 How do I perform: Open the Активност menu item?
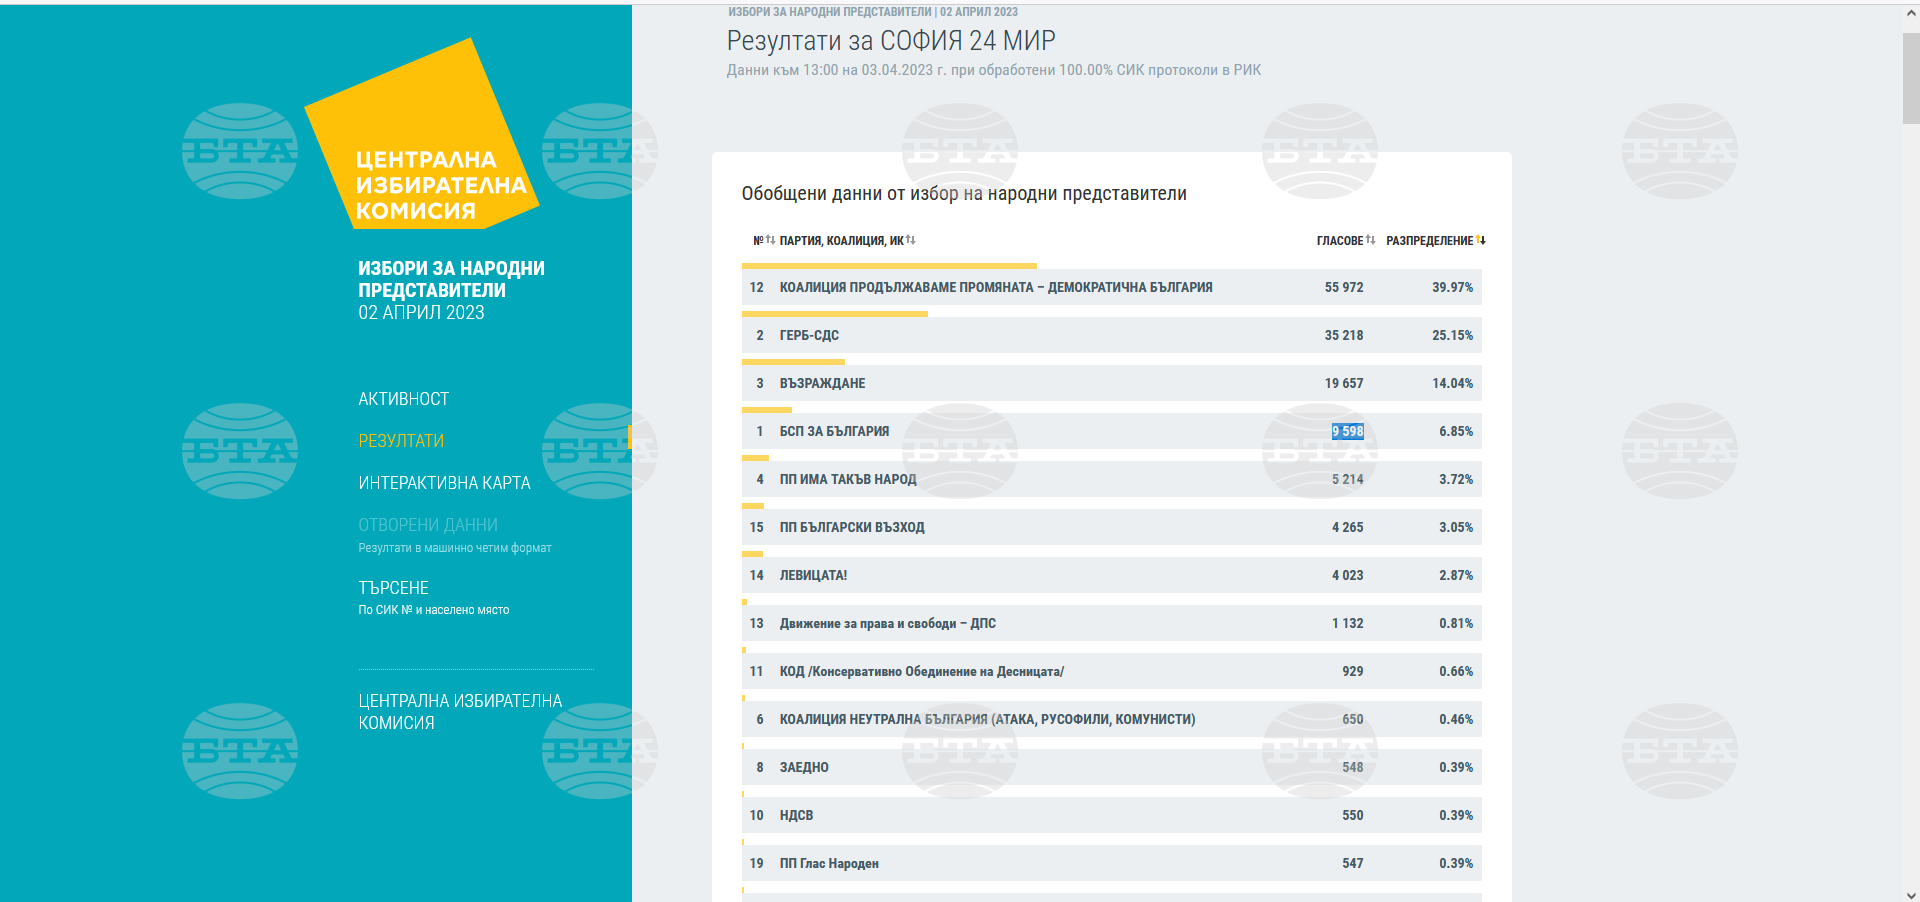403,399
